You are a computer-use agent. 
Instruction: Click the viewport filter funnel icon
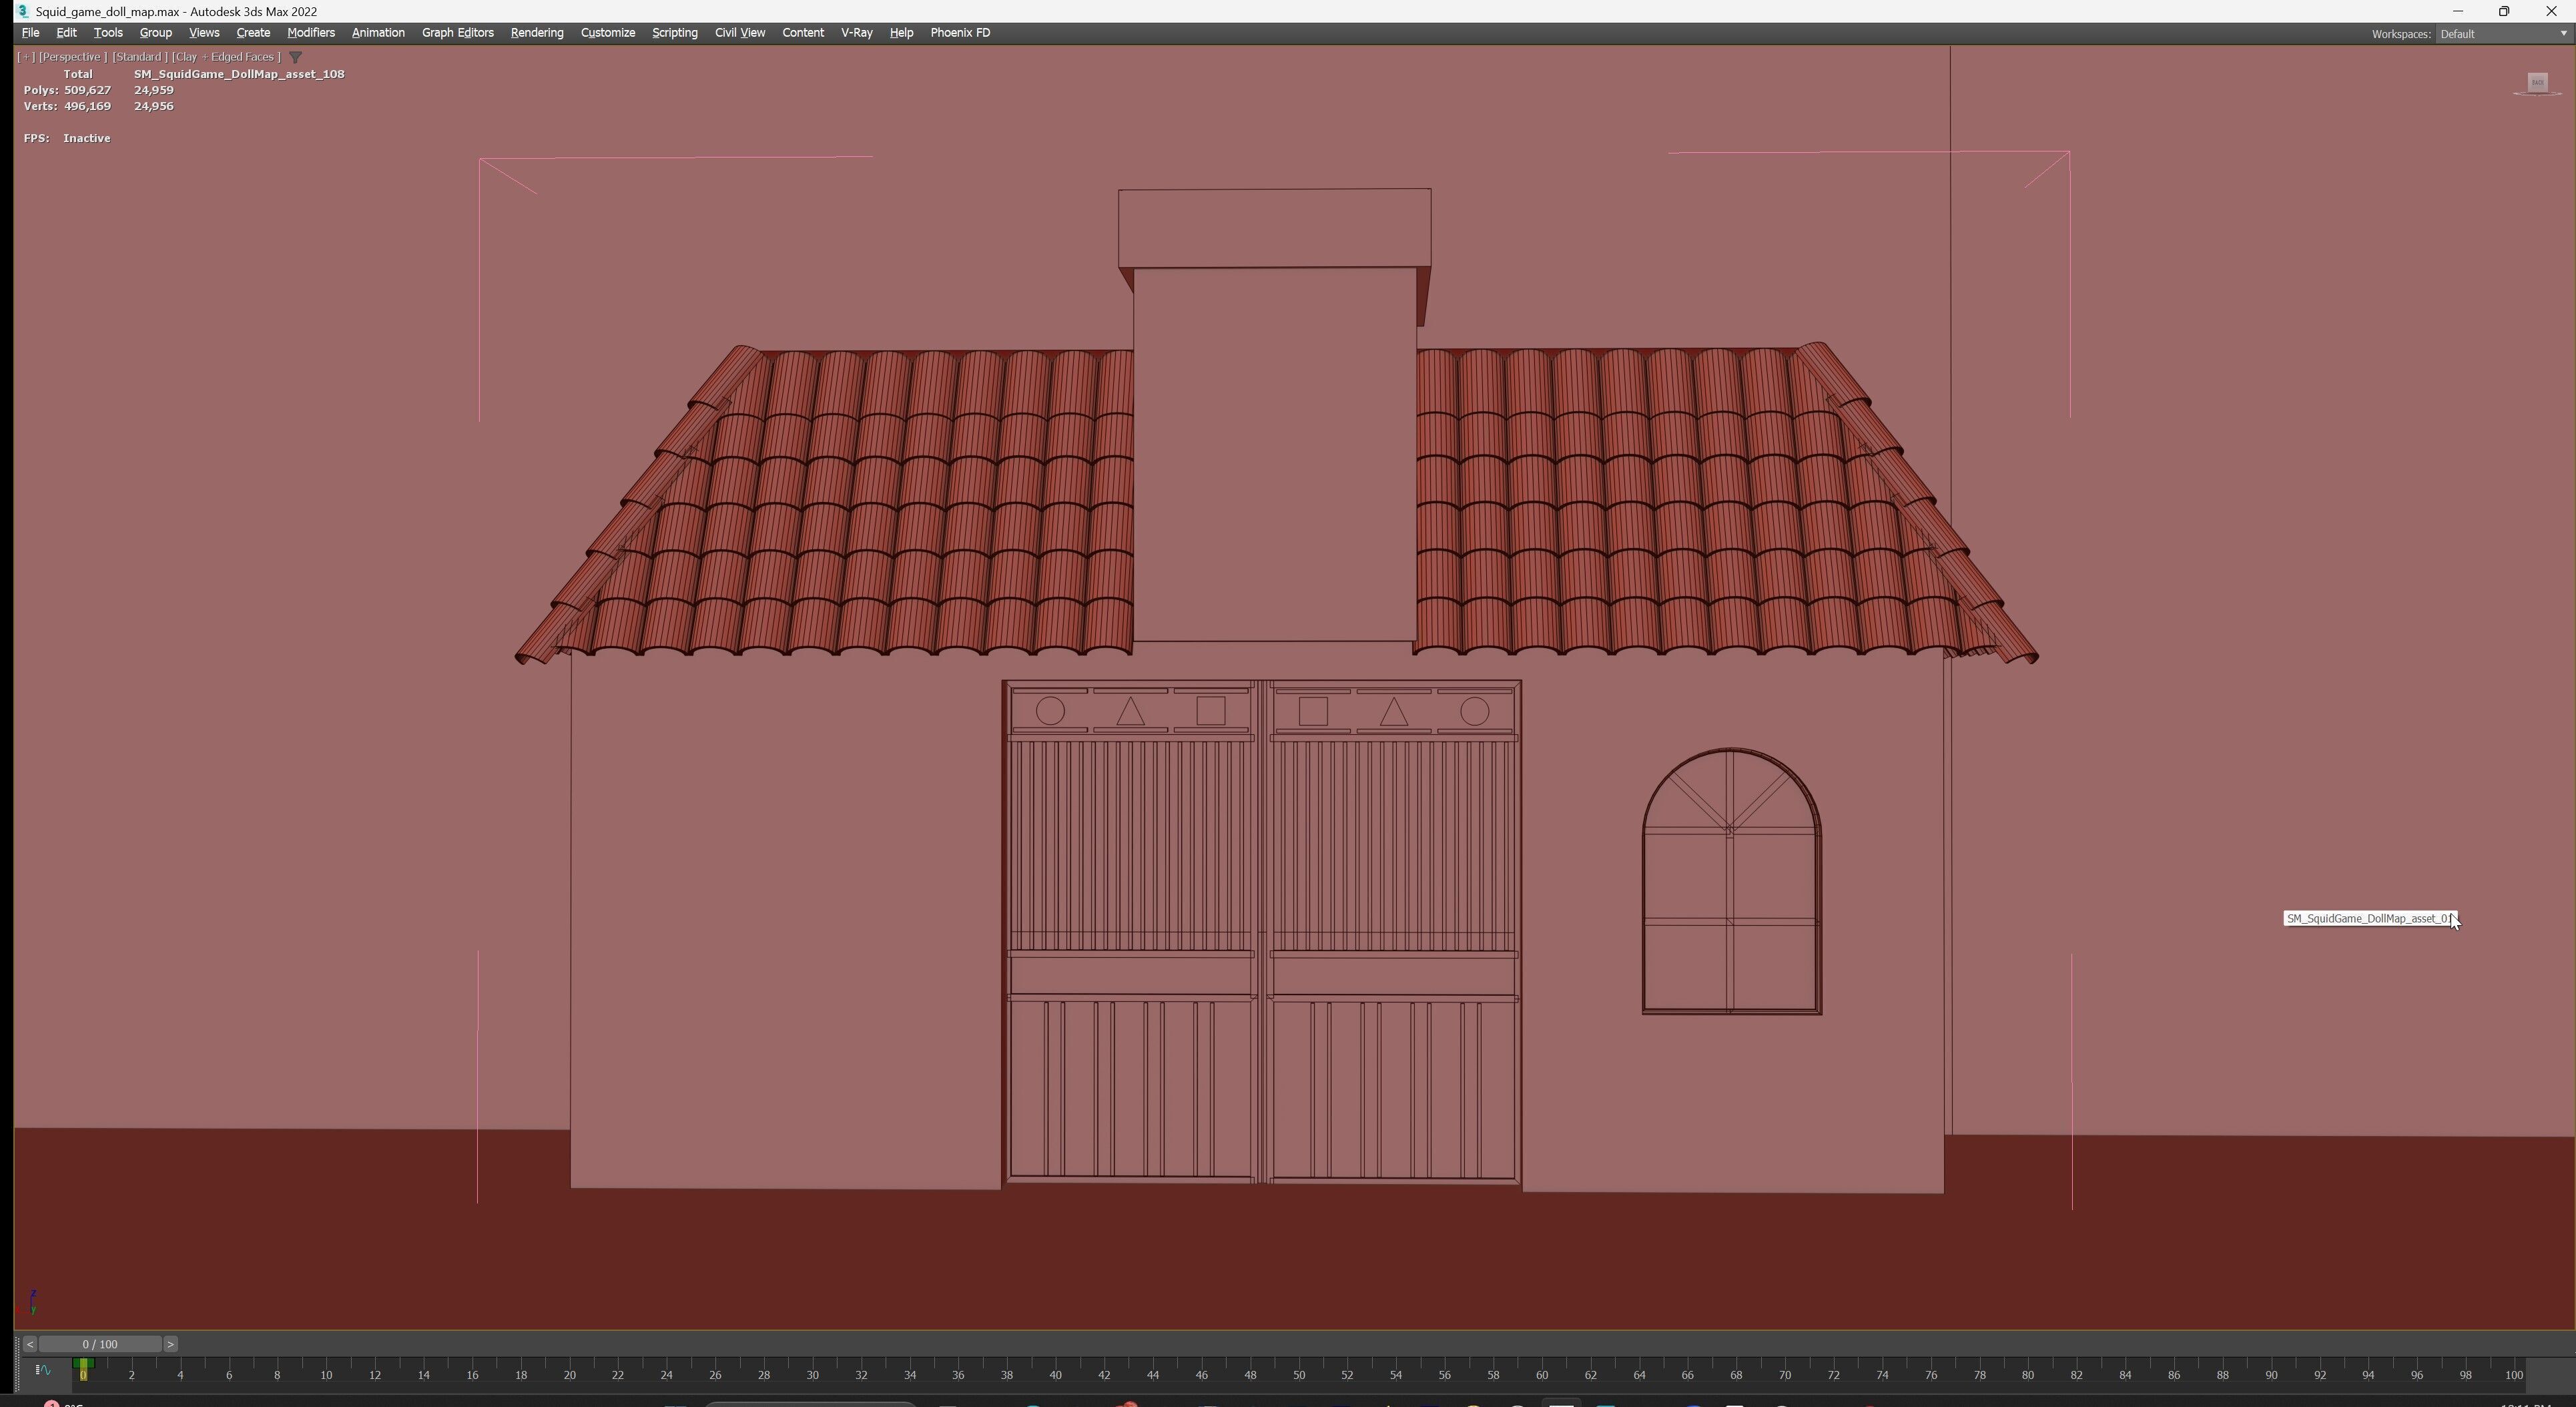(x=295, y=57)
